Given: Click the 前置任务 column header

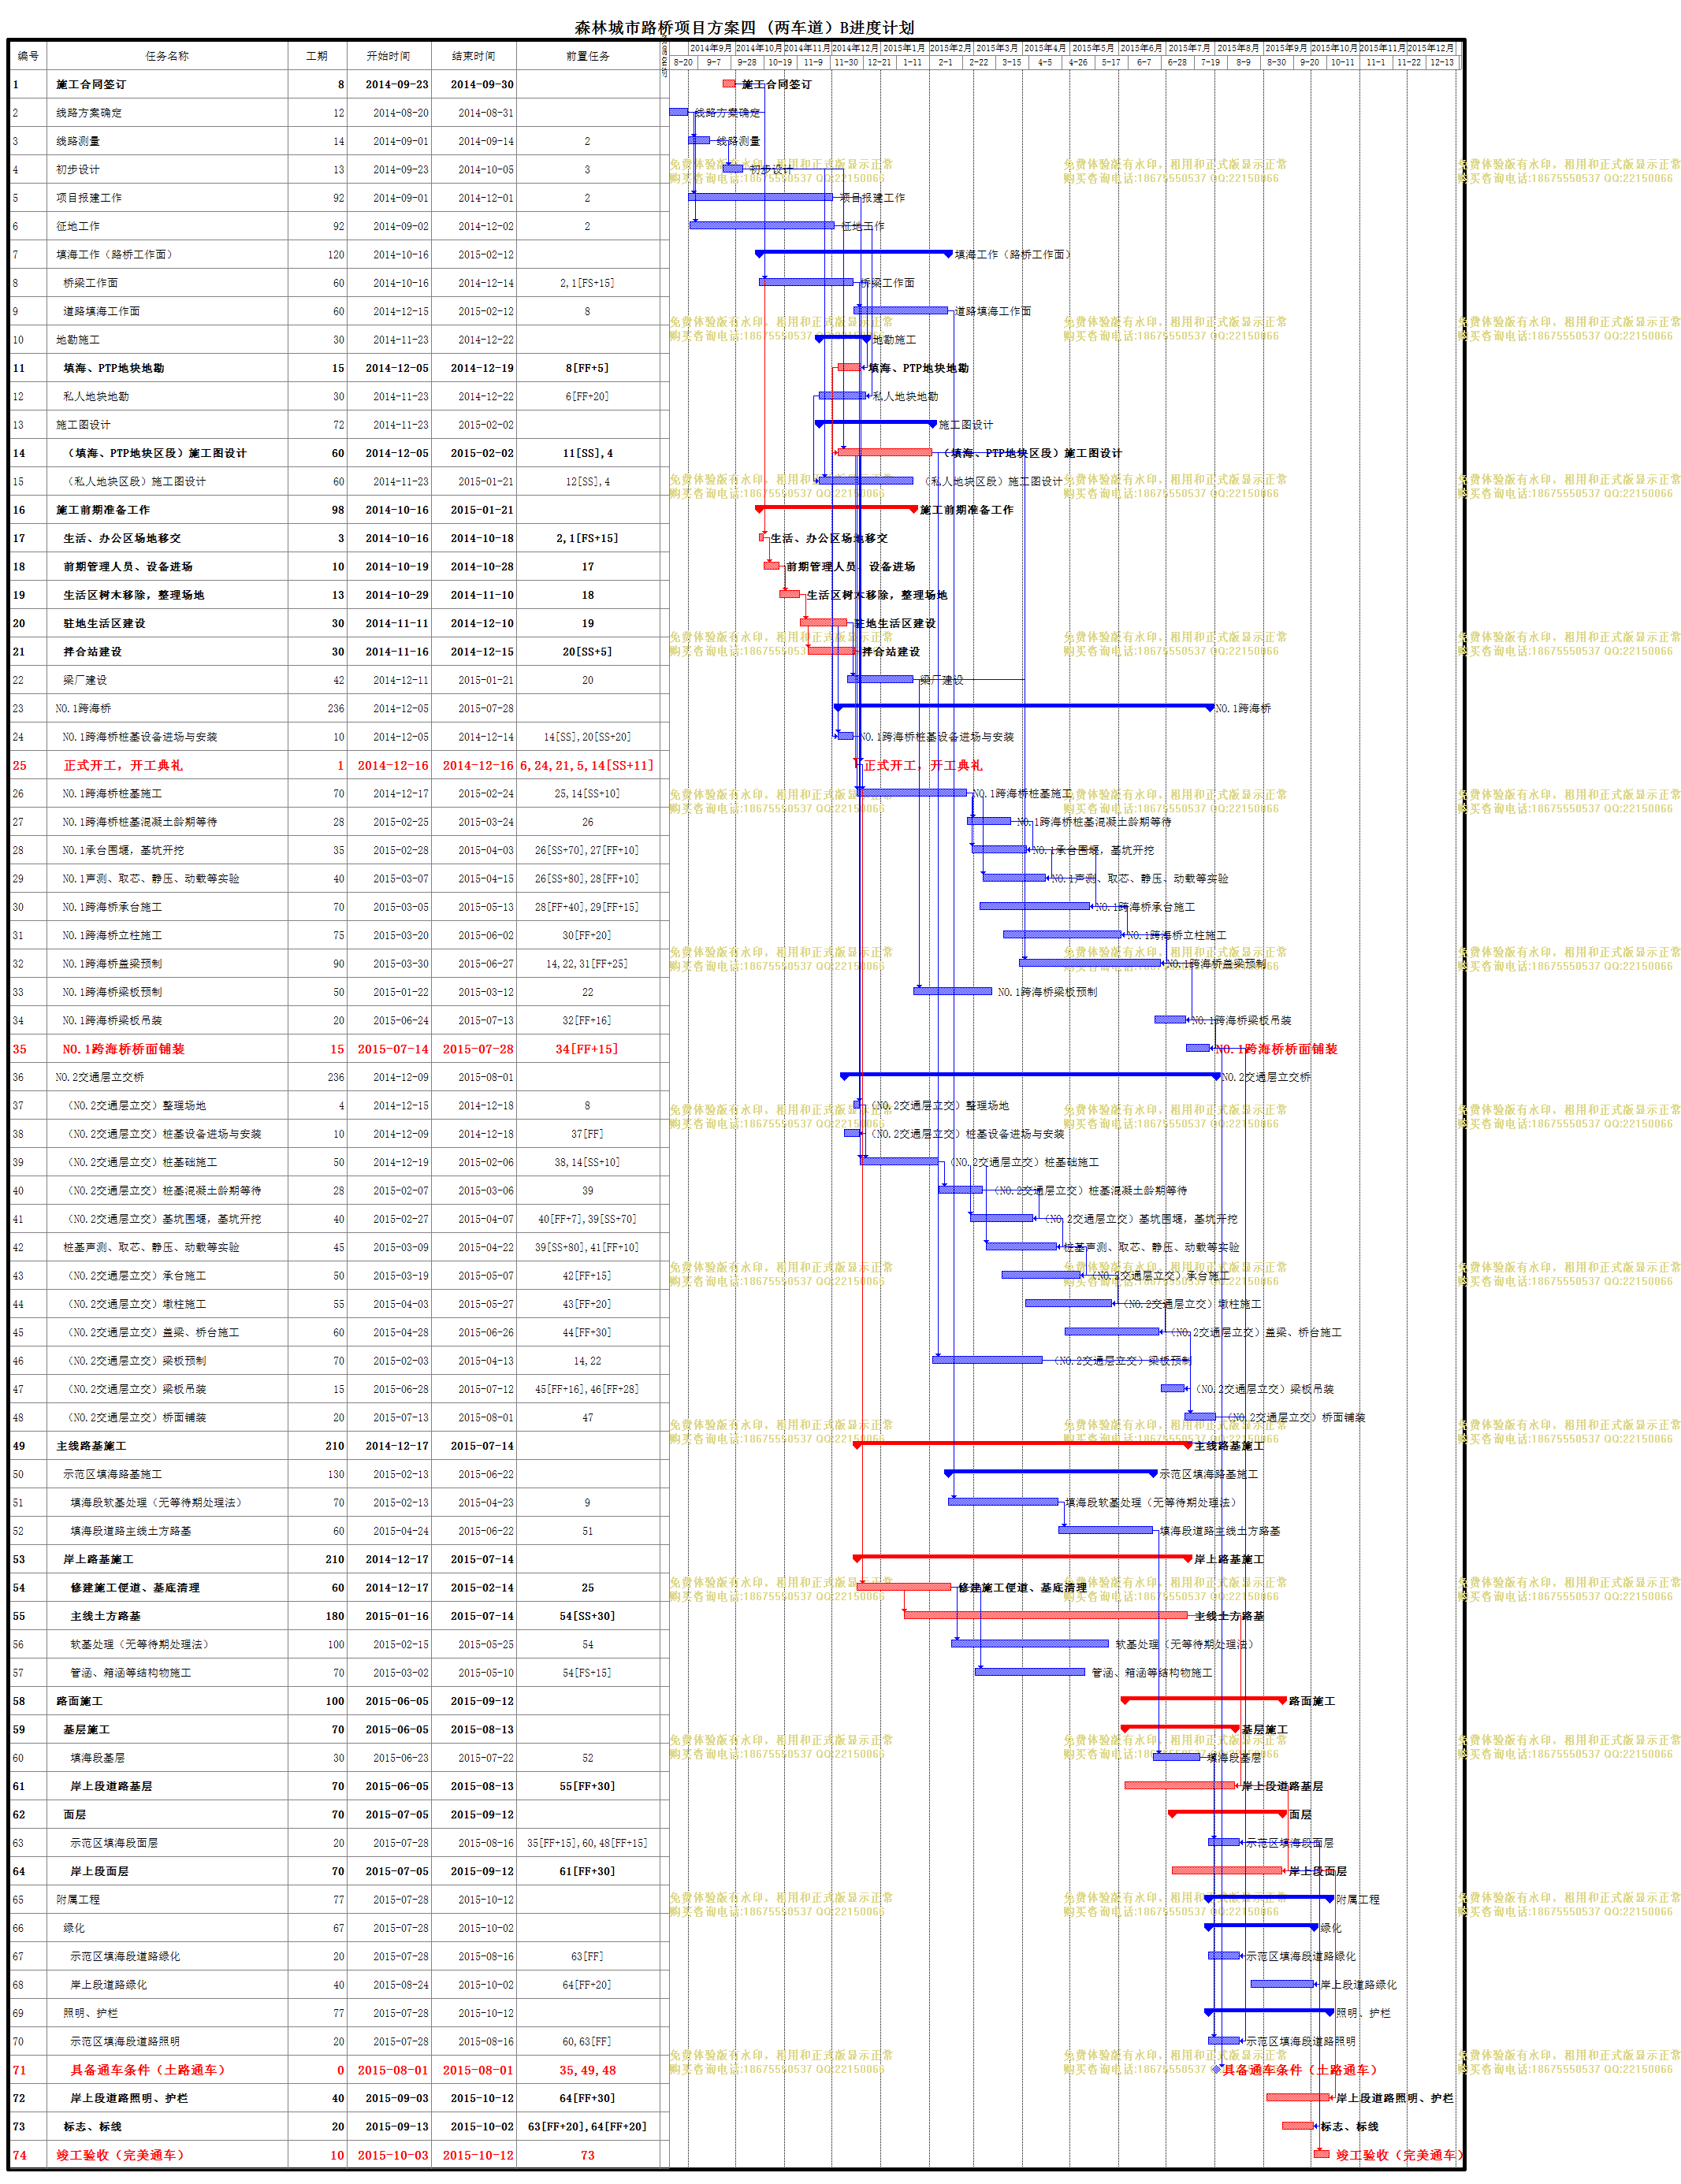Looking at the screenshot, I should (x=588, y=56).
